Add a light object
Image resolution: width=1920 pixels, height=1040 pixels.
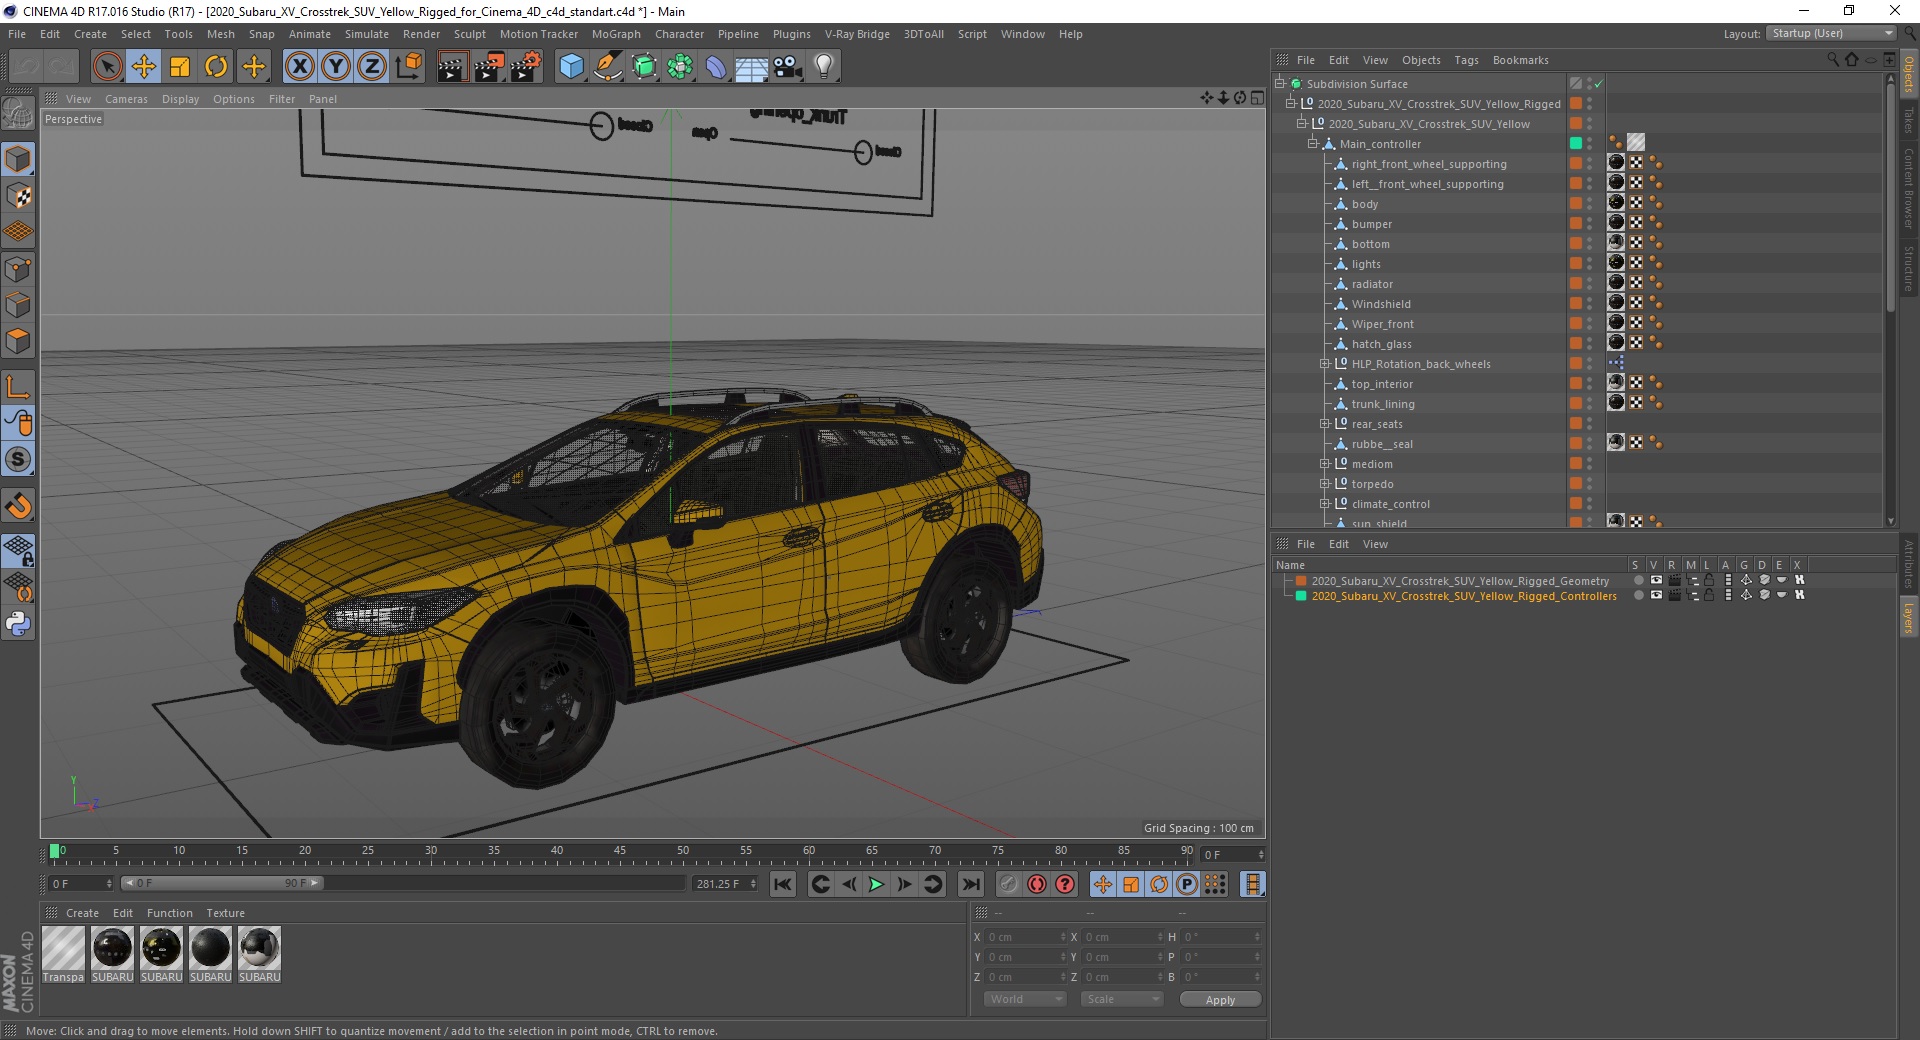[x=824, y=67]
